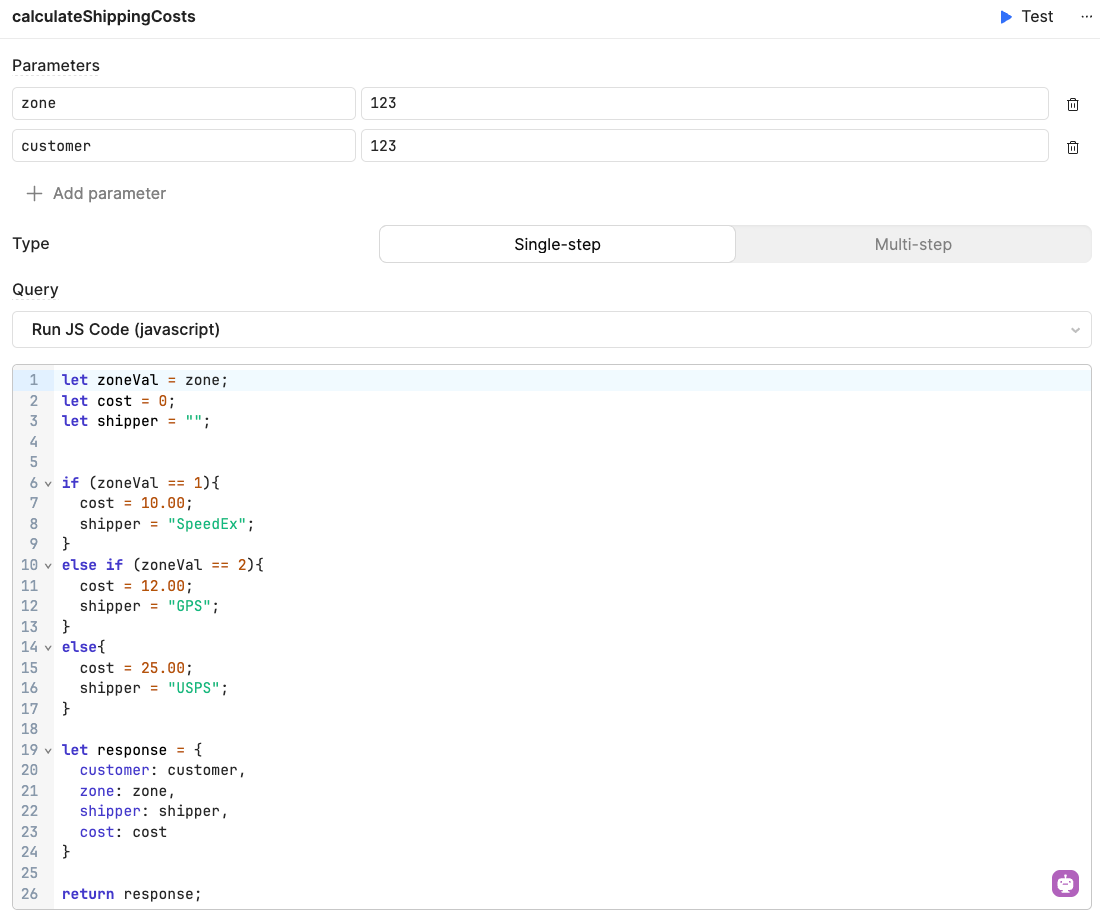Screen dimensions: 1100x920
Task: Run the Test play button
Action: tap(1026, 17)
